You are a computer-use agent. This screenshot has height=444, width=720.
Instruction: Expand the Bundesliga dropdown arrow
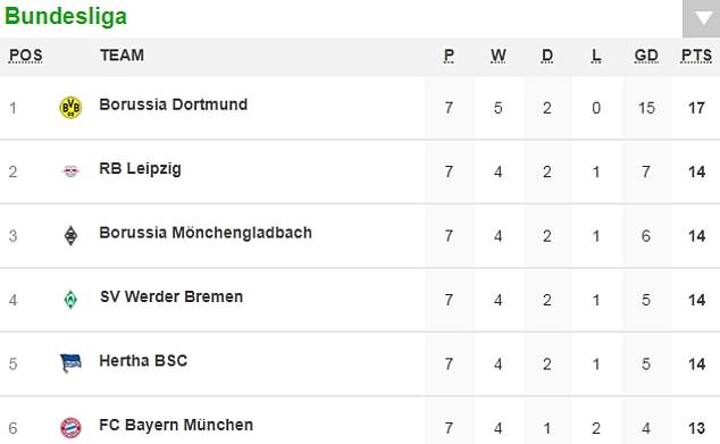[699, 19]
